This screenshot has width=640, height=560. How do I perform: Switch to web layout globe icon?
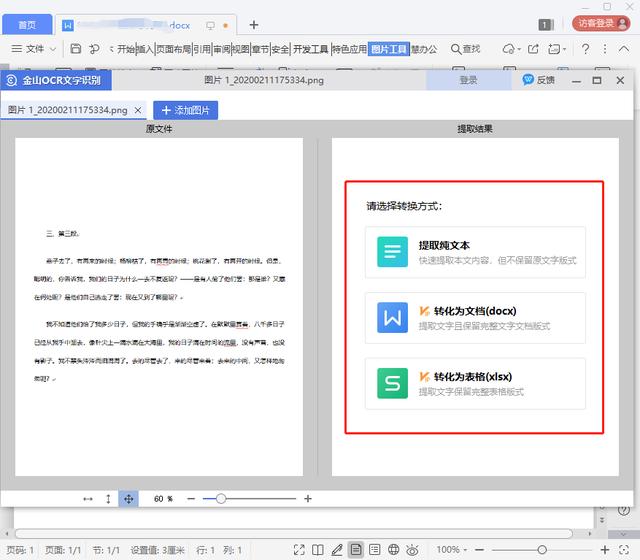pos(393,550)
